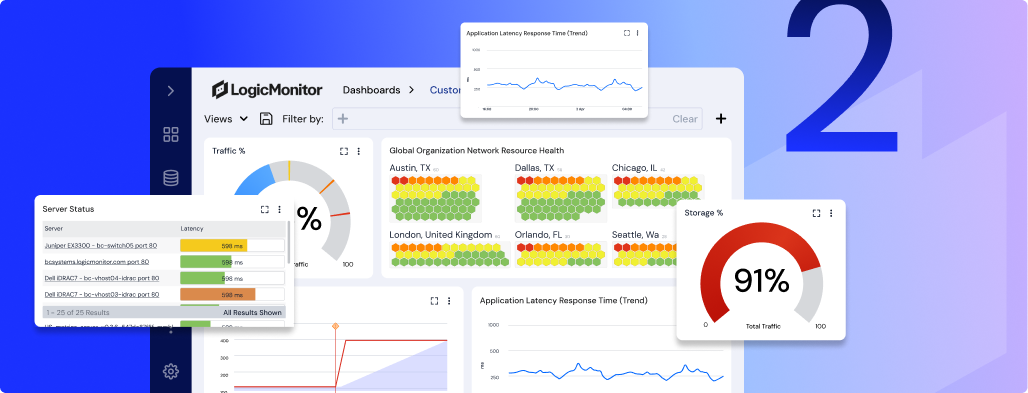Open the Resources database icon in sidebar

(x=171, y=178)
